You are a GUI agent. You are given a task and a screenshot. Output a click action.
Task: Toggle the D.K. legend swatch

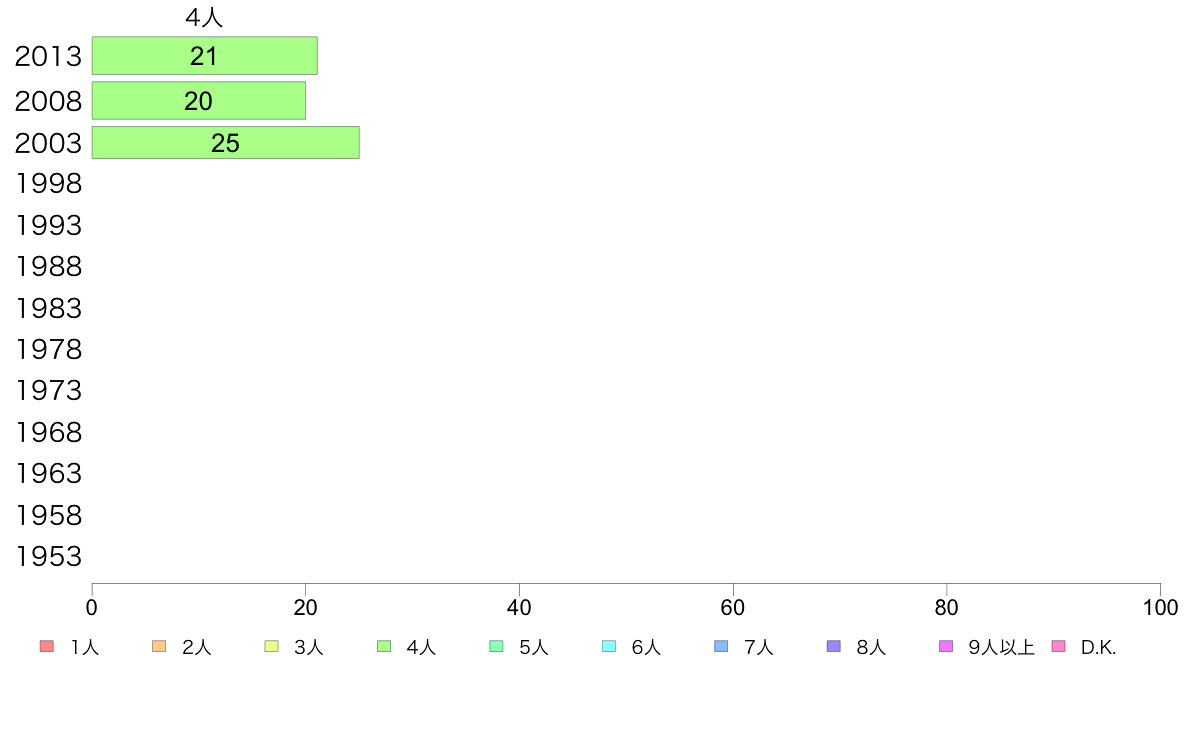1058,646
